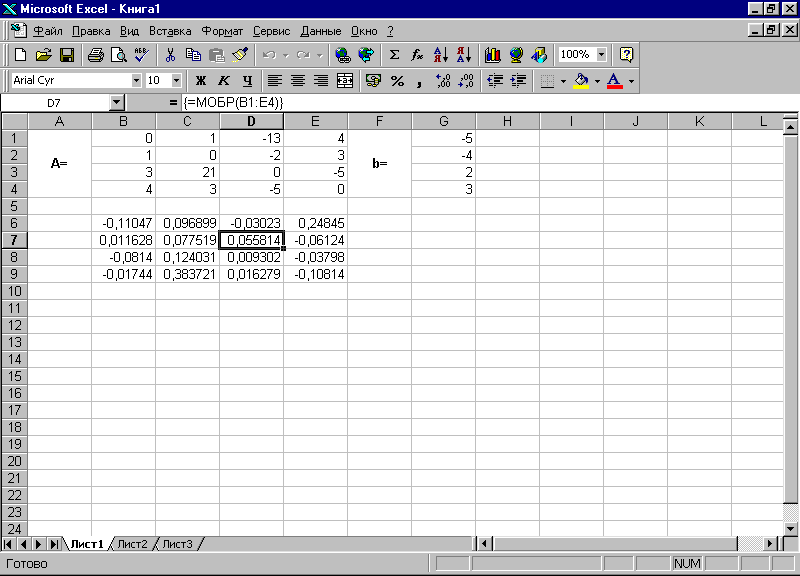Open the Office Assistant help icon
Viewport: 800px width, 576px height.
627,55
